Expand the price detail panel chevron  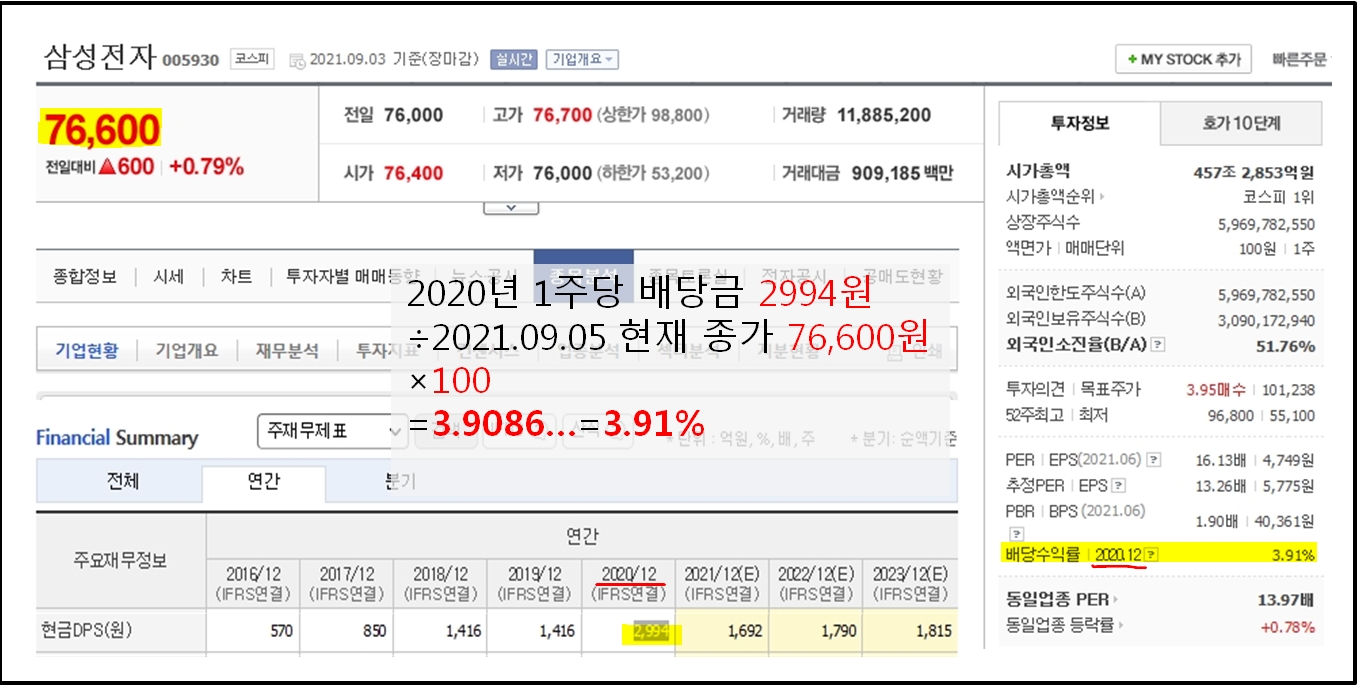click(x=510, y=208)
